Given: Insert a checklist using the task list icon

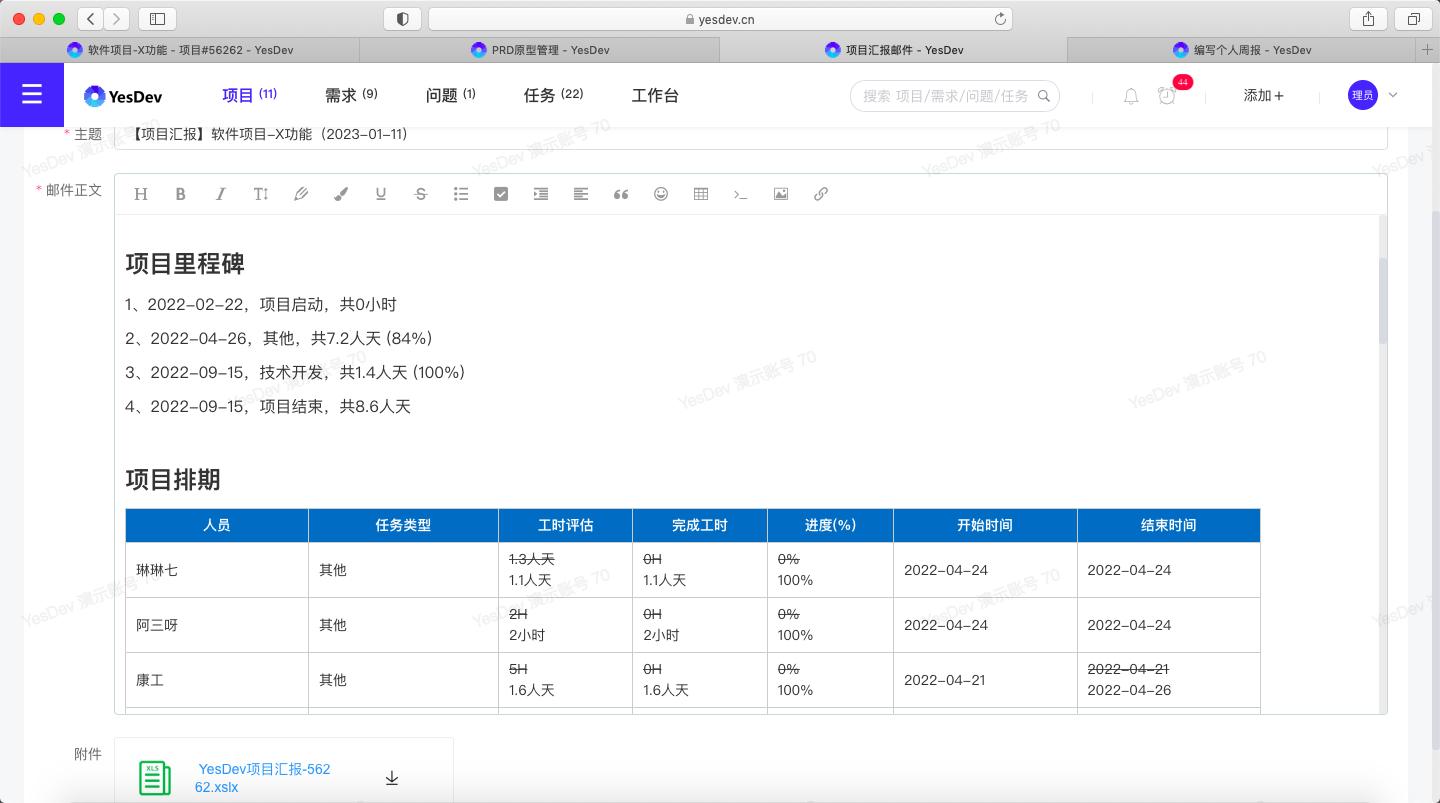Looking at the screenshot, I should point(501,193).
